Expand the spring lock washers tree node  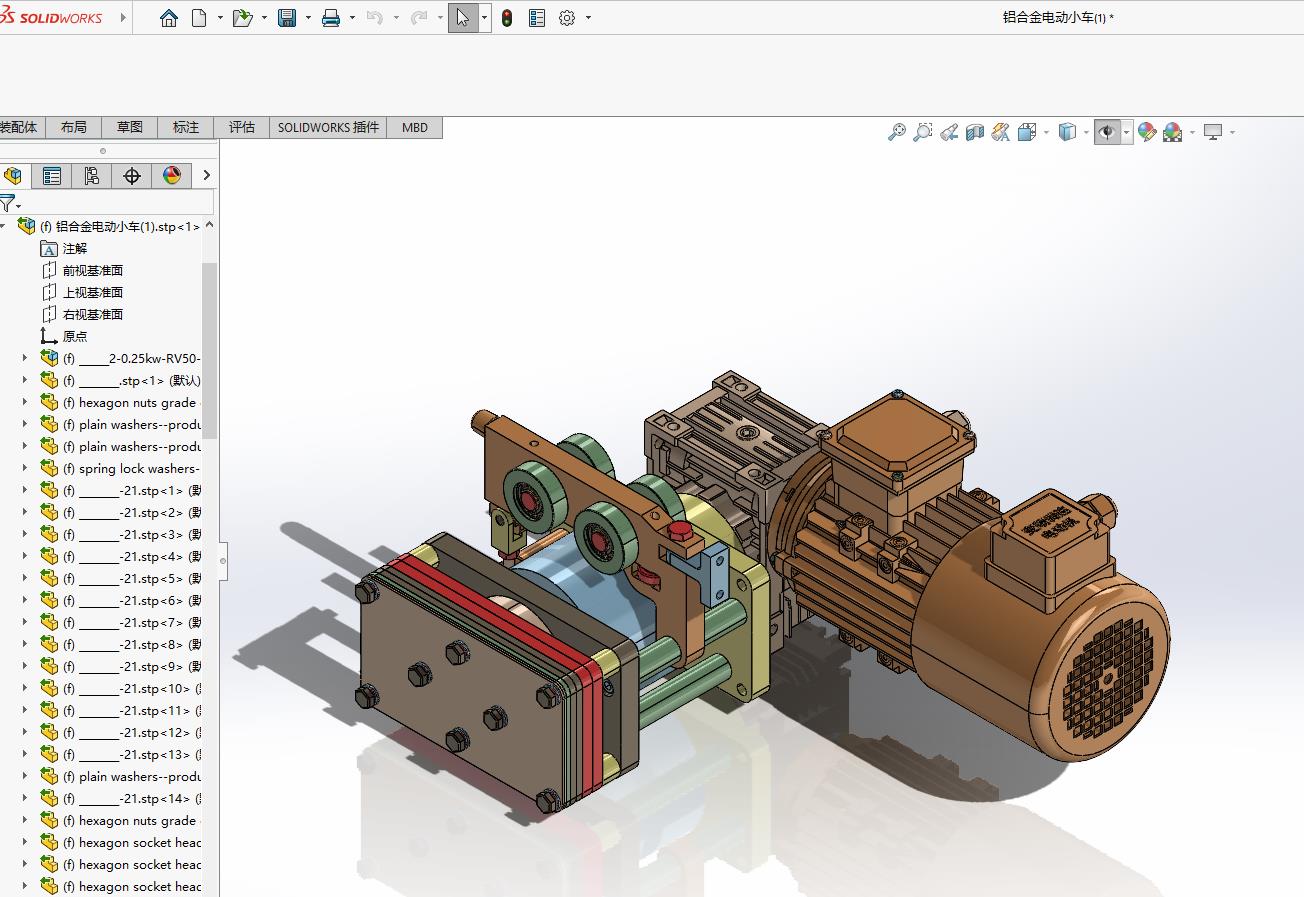(x=25, y=468)
